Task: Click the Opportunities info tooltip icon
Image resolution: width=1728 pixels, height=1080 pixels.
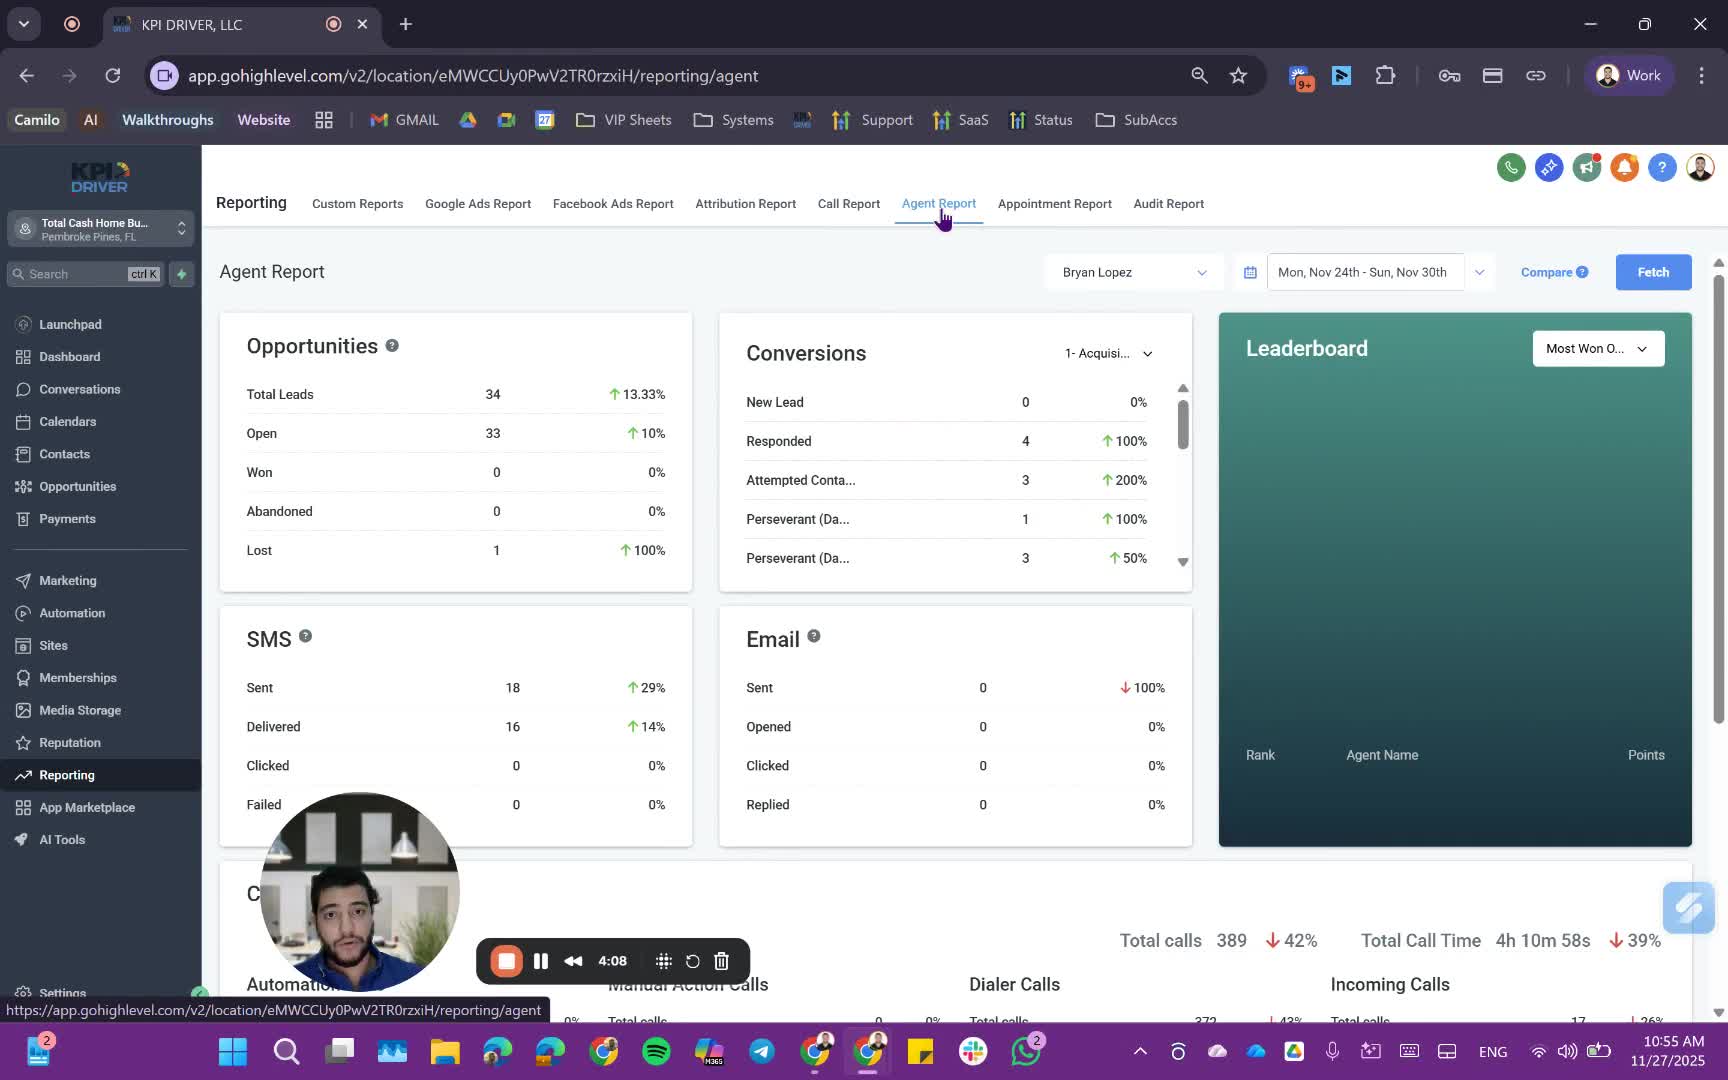Action: pyautogui.click(x=392, y=345)
